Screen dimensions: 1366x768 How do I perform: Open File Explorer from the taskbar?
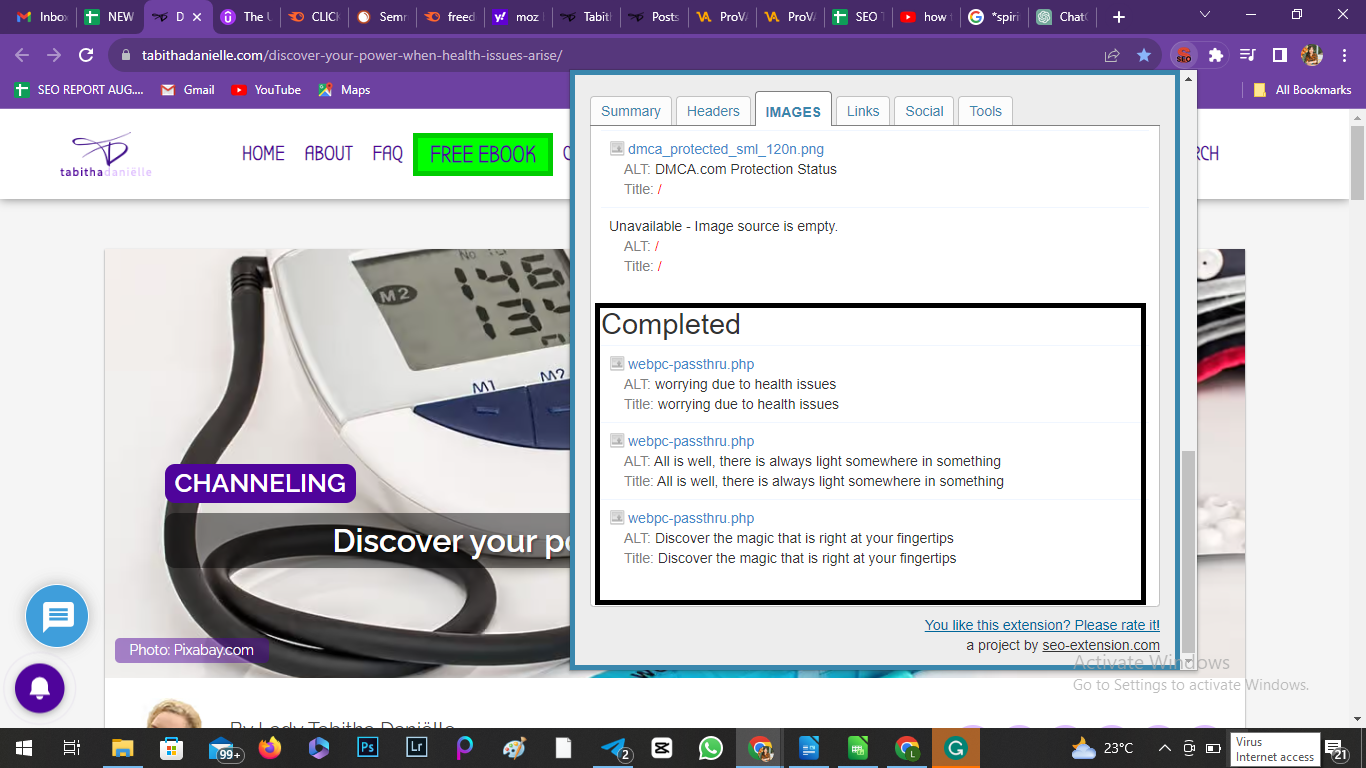click(122, 748)
